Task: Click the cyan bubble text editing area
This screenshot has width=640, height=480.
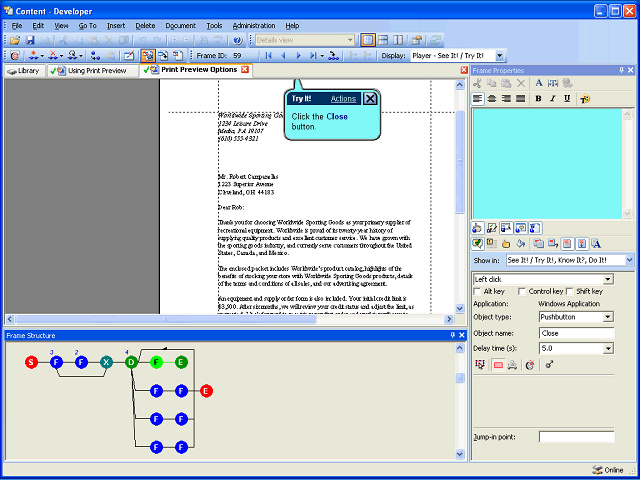Action: tap(547, 164)
